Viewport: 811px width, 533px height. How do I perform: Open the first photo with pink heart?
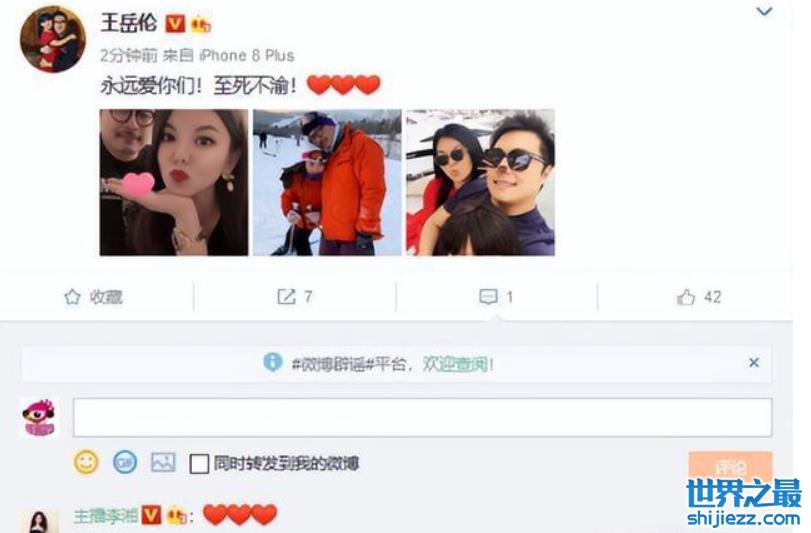click(174, 182)
